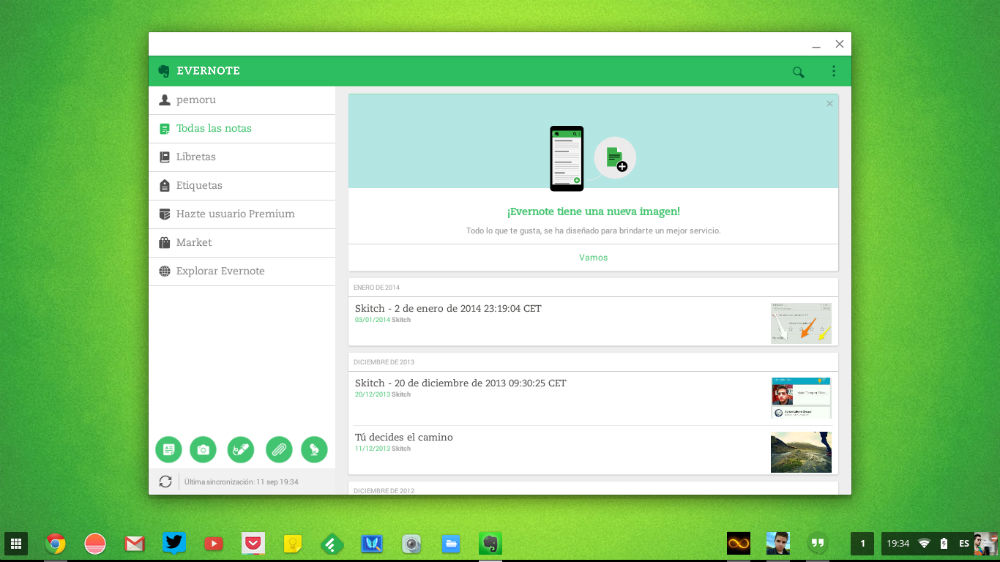This screenshot has width=1000, height=562.
Task: Click thumbnail of Skitch 2 de enero note
Action: pos(801,323)
